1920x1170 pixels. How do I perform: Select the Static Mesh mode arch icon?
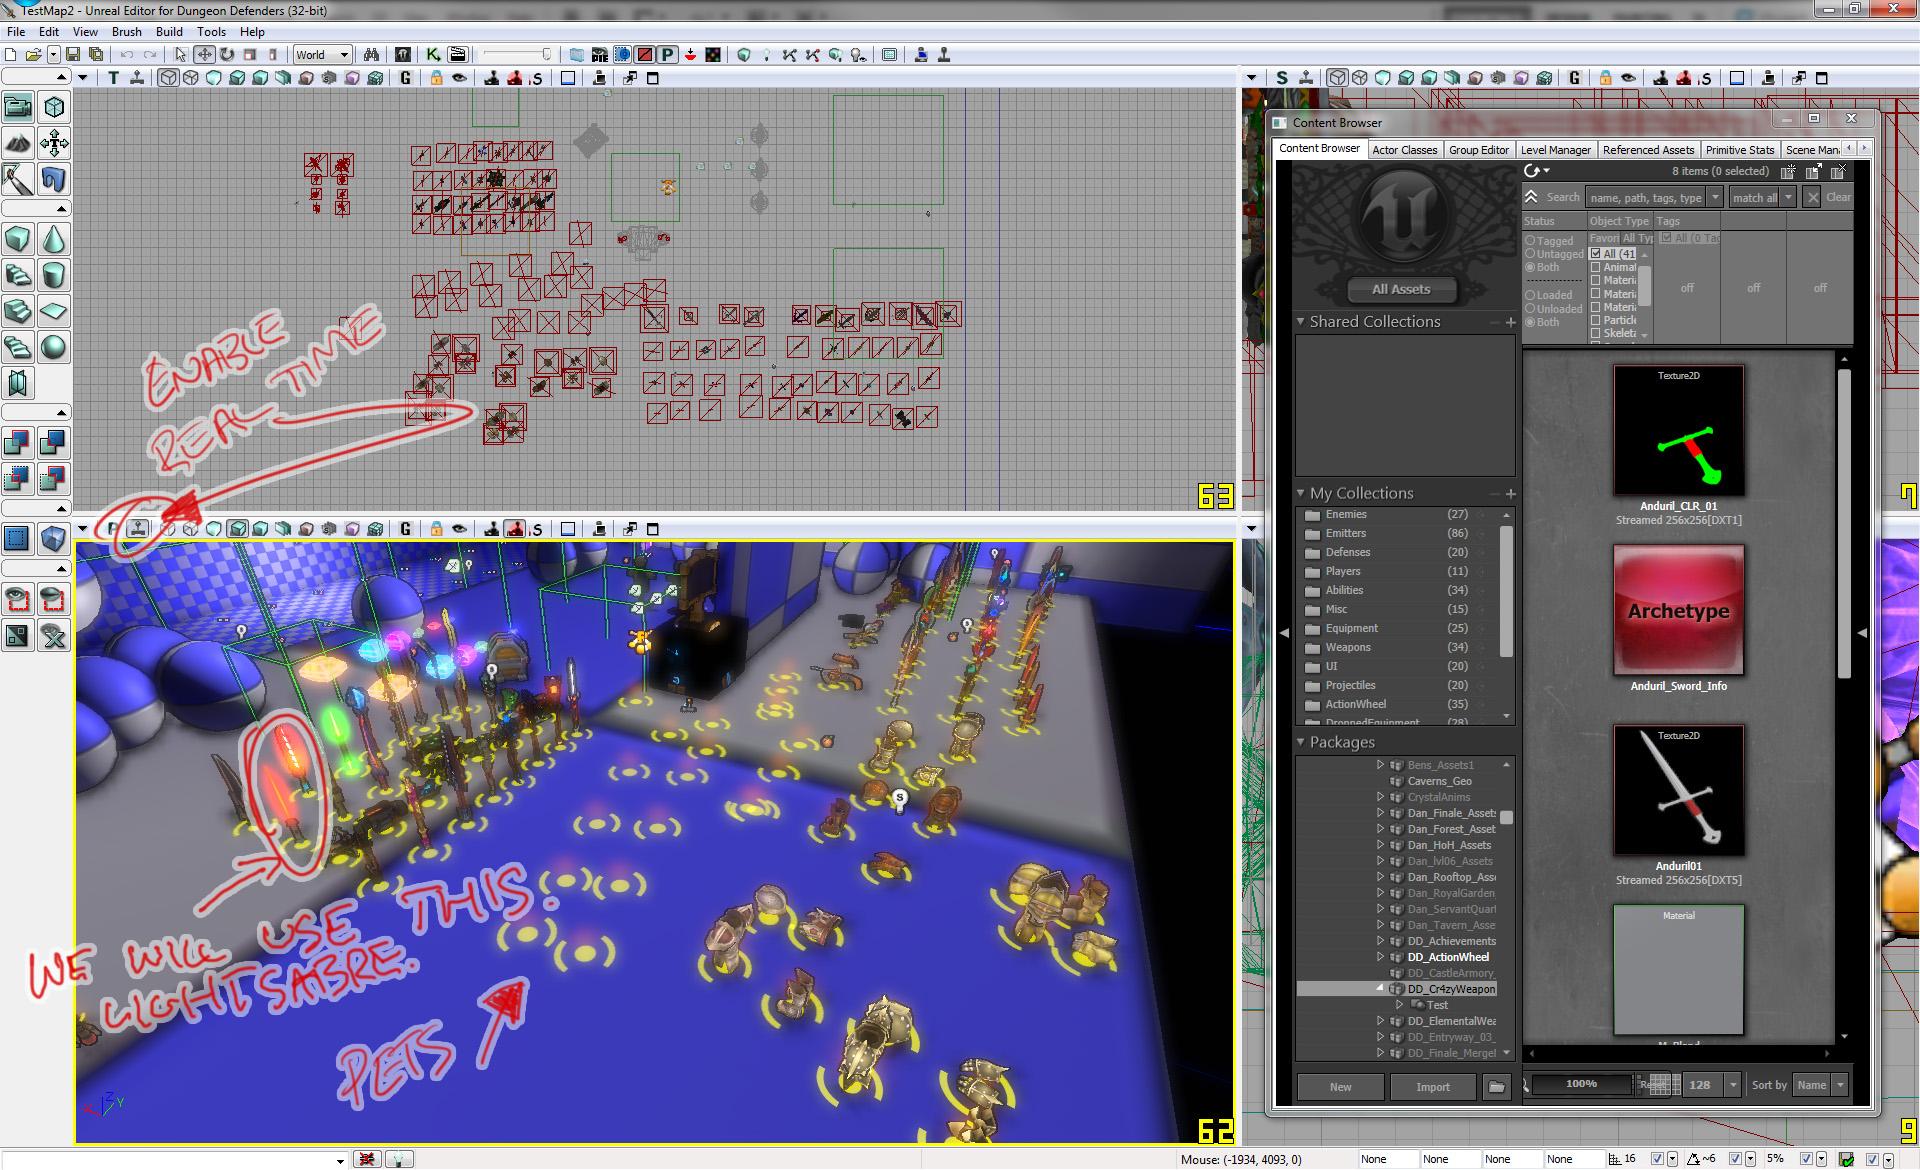click(54, 179)
